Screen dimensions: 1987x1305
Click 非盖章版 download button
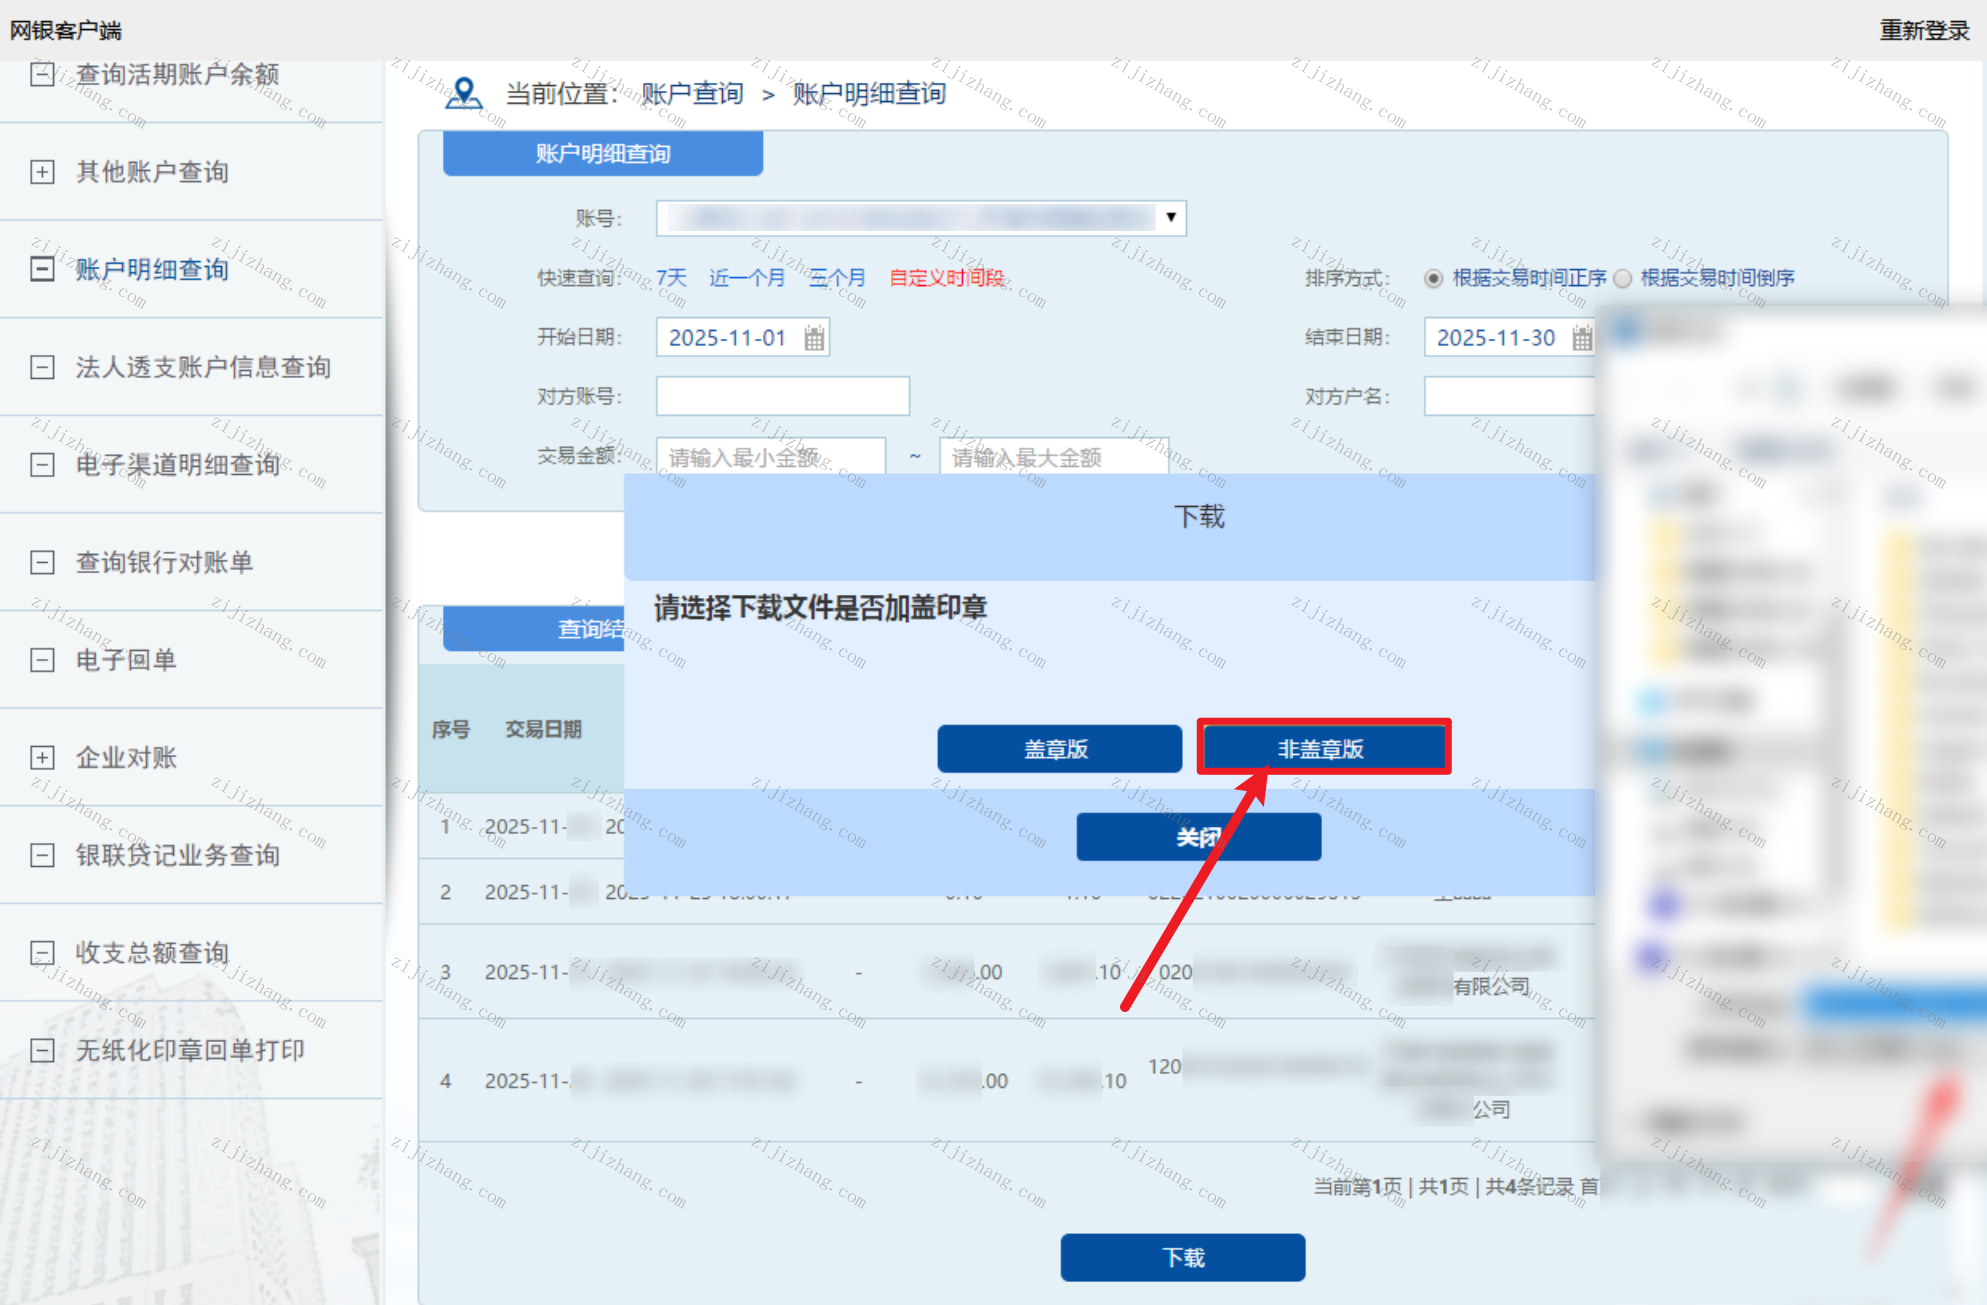pos(1322,748)
